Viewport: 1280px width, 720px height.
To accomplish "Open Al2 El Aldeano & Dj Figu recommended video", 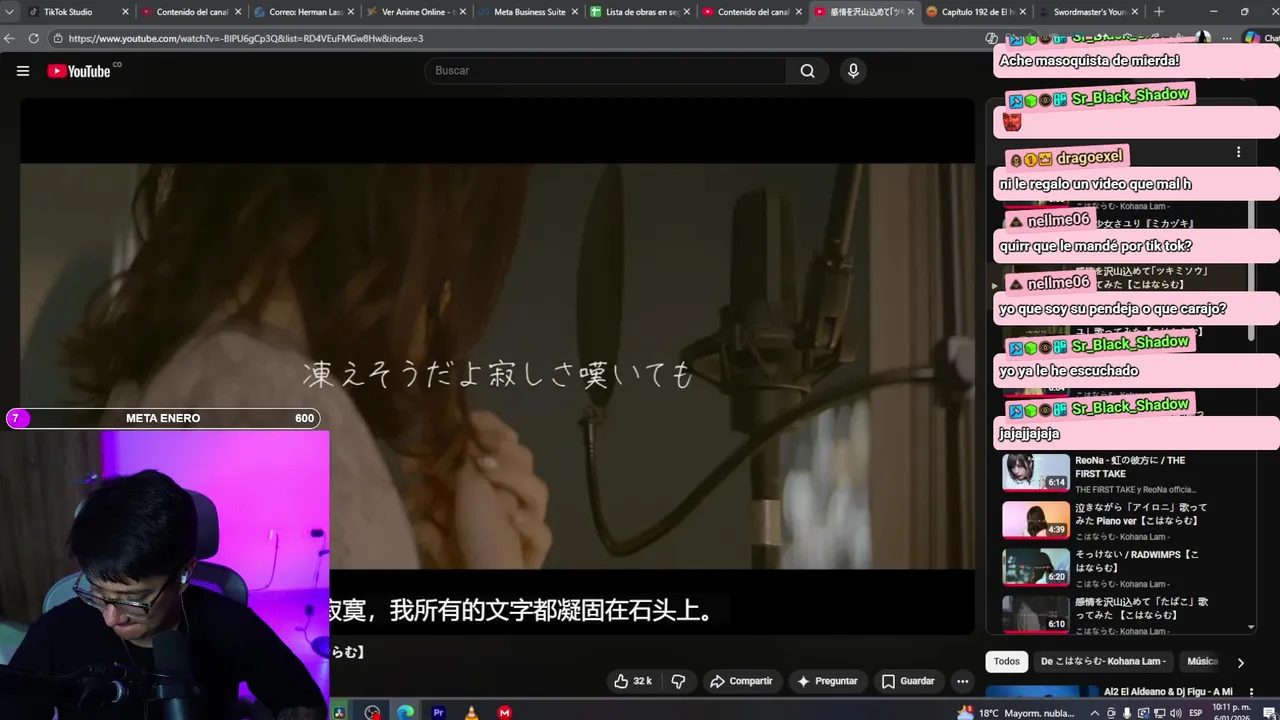I will [1168, 692].
